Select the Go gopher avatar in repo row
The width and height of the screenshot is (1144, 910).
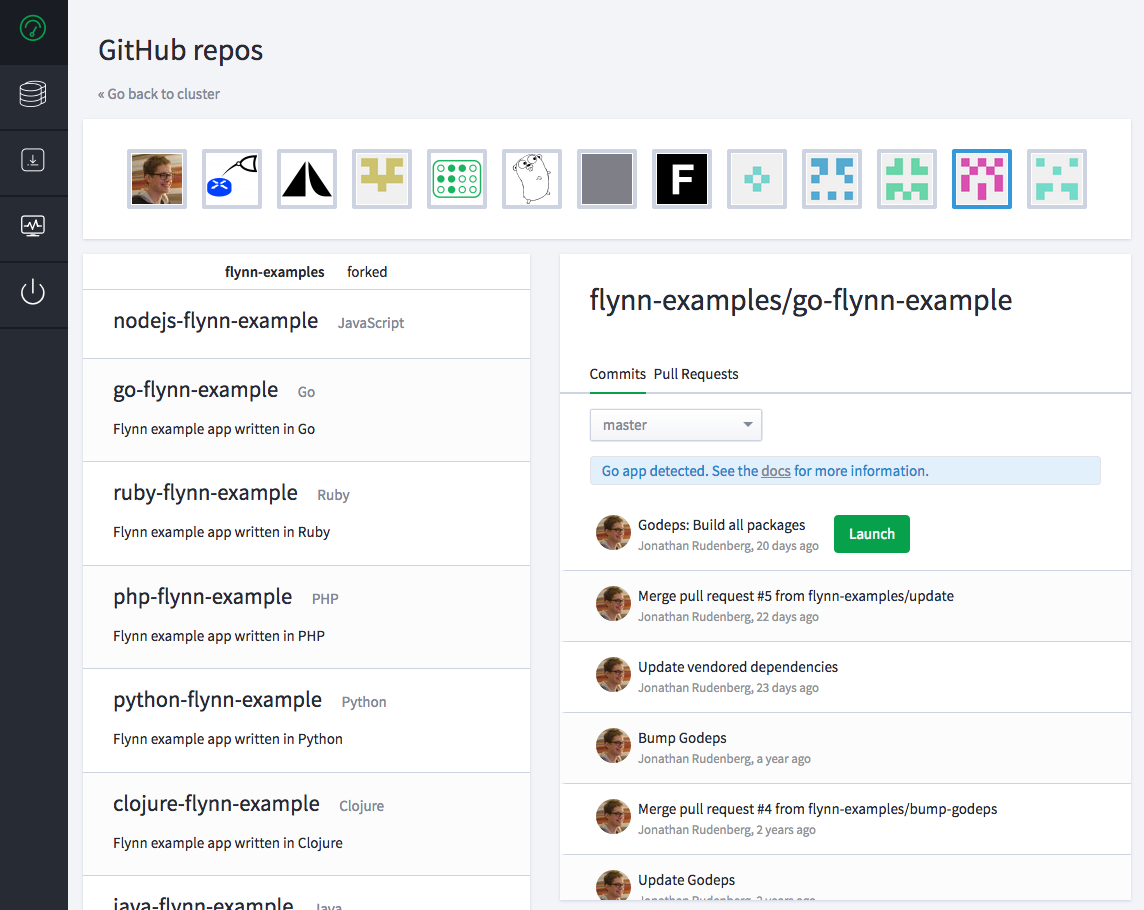click(531, 180)
